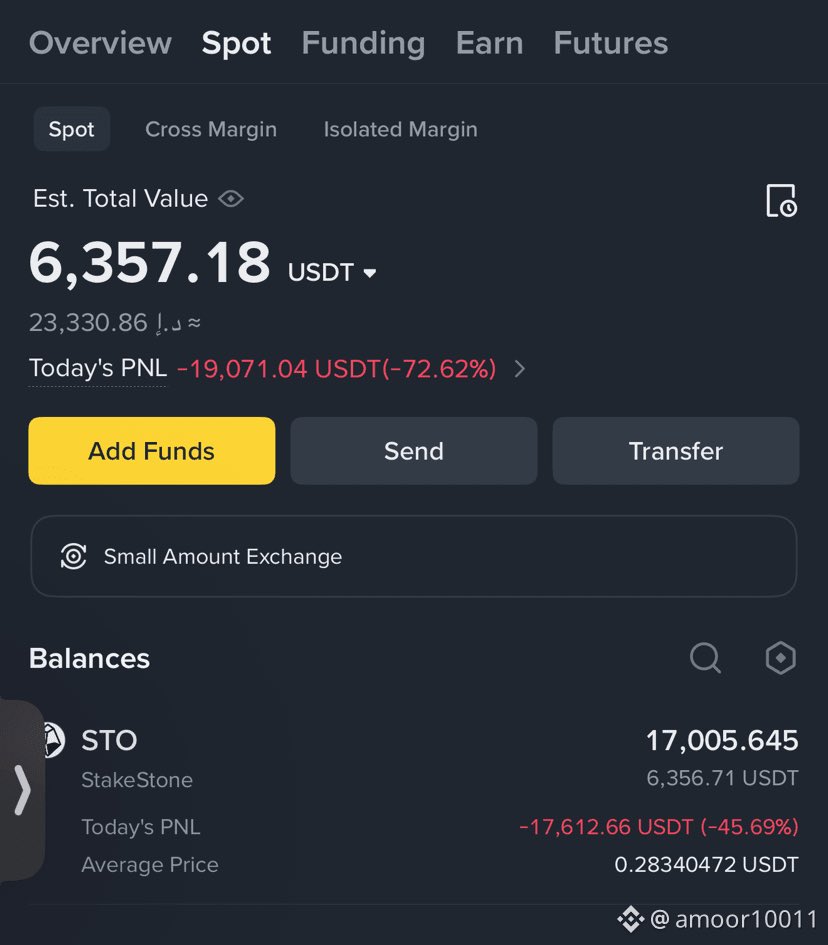The height and width of the screenshot is (945, 828).
Task: Switch to the Overview tab
Action: 100,43
